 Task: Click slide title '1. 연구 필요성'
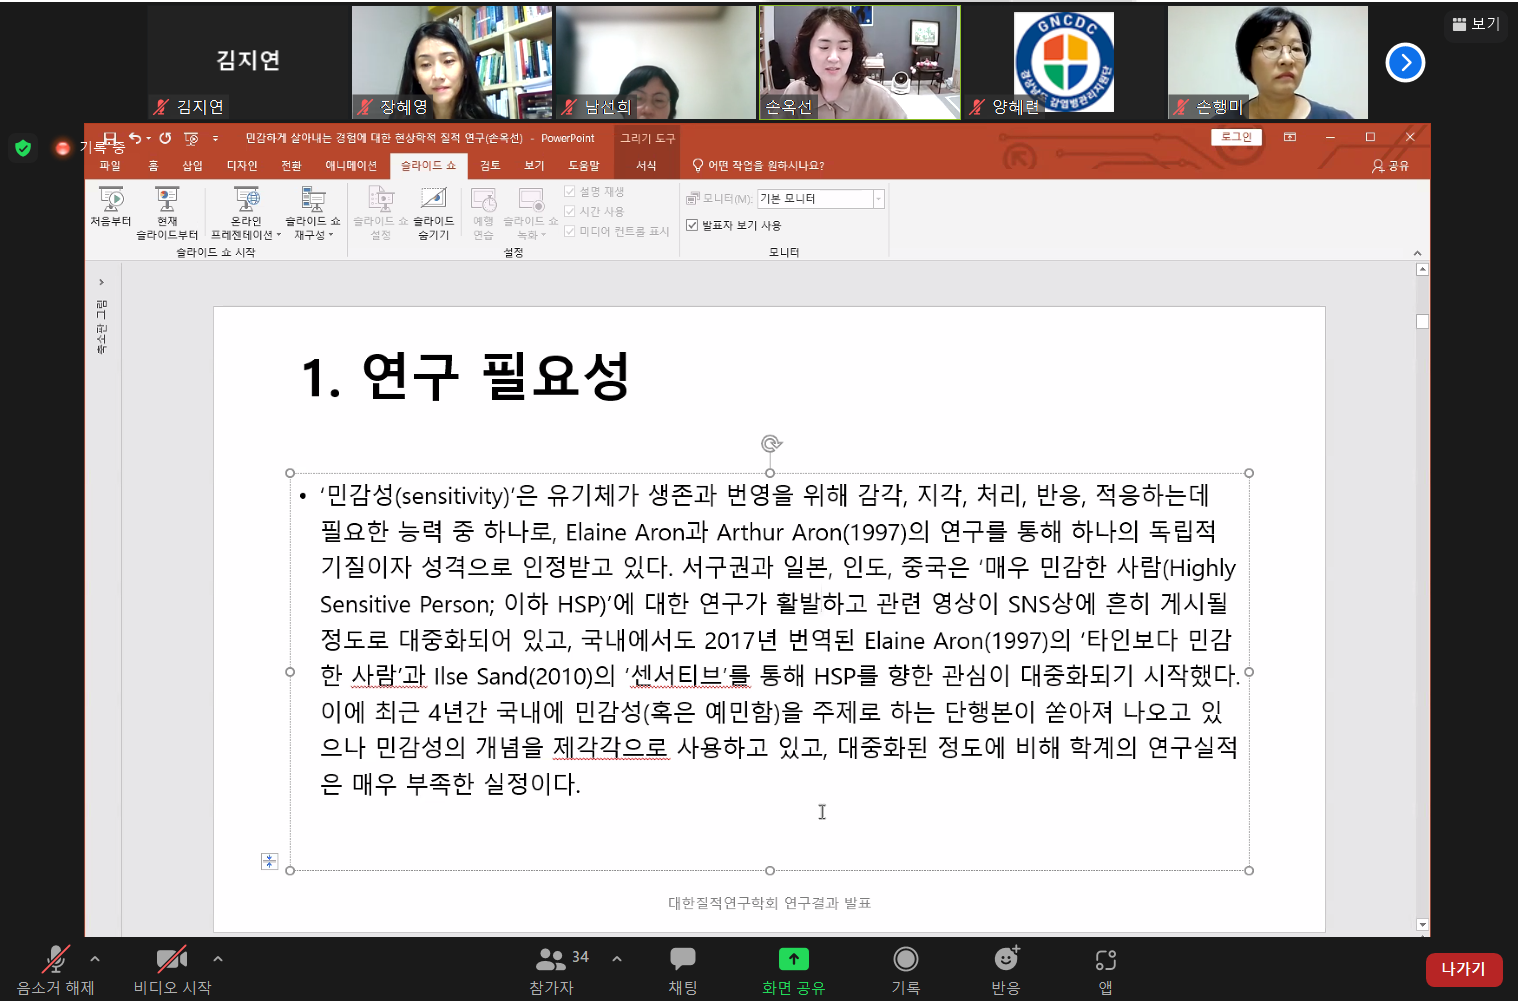[465, 377]
